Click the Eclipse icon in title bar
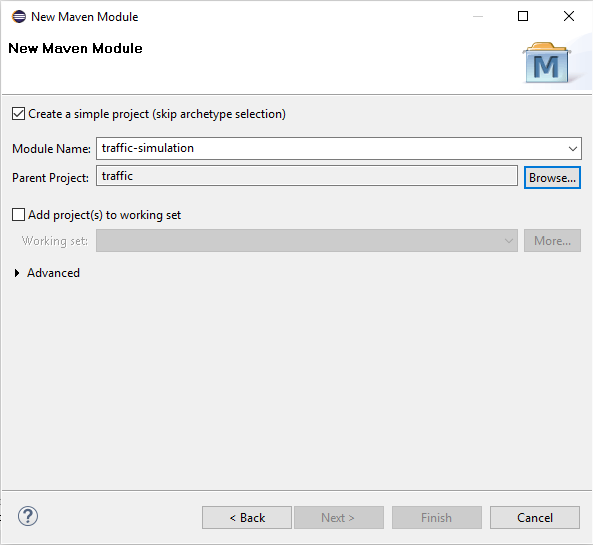Image resolution: width=593 pixels, height=545 pixels. (x=19, y=17)
